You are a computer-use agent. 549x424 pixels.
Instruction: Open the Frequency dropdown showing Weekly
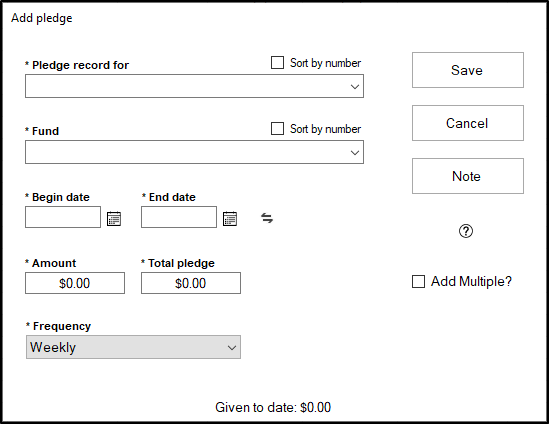[x=133, y=347]
